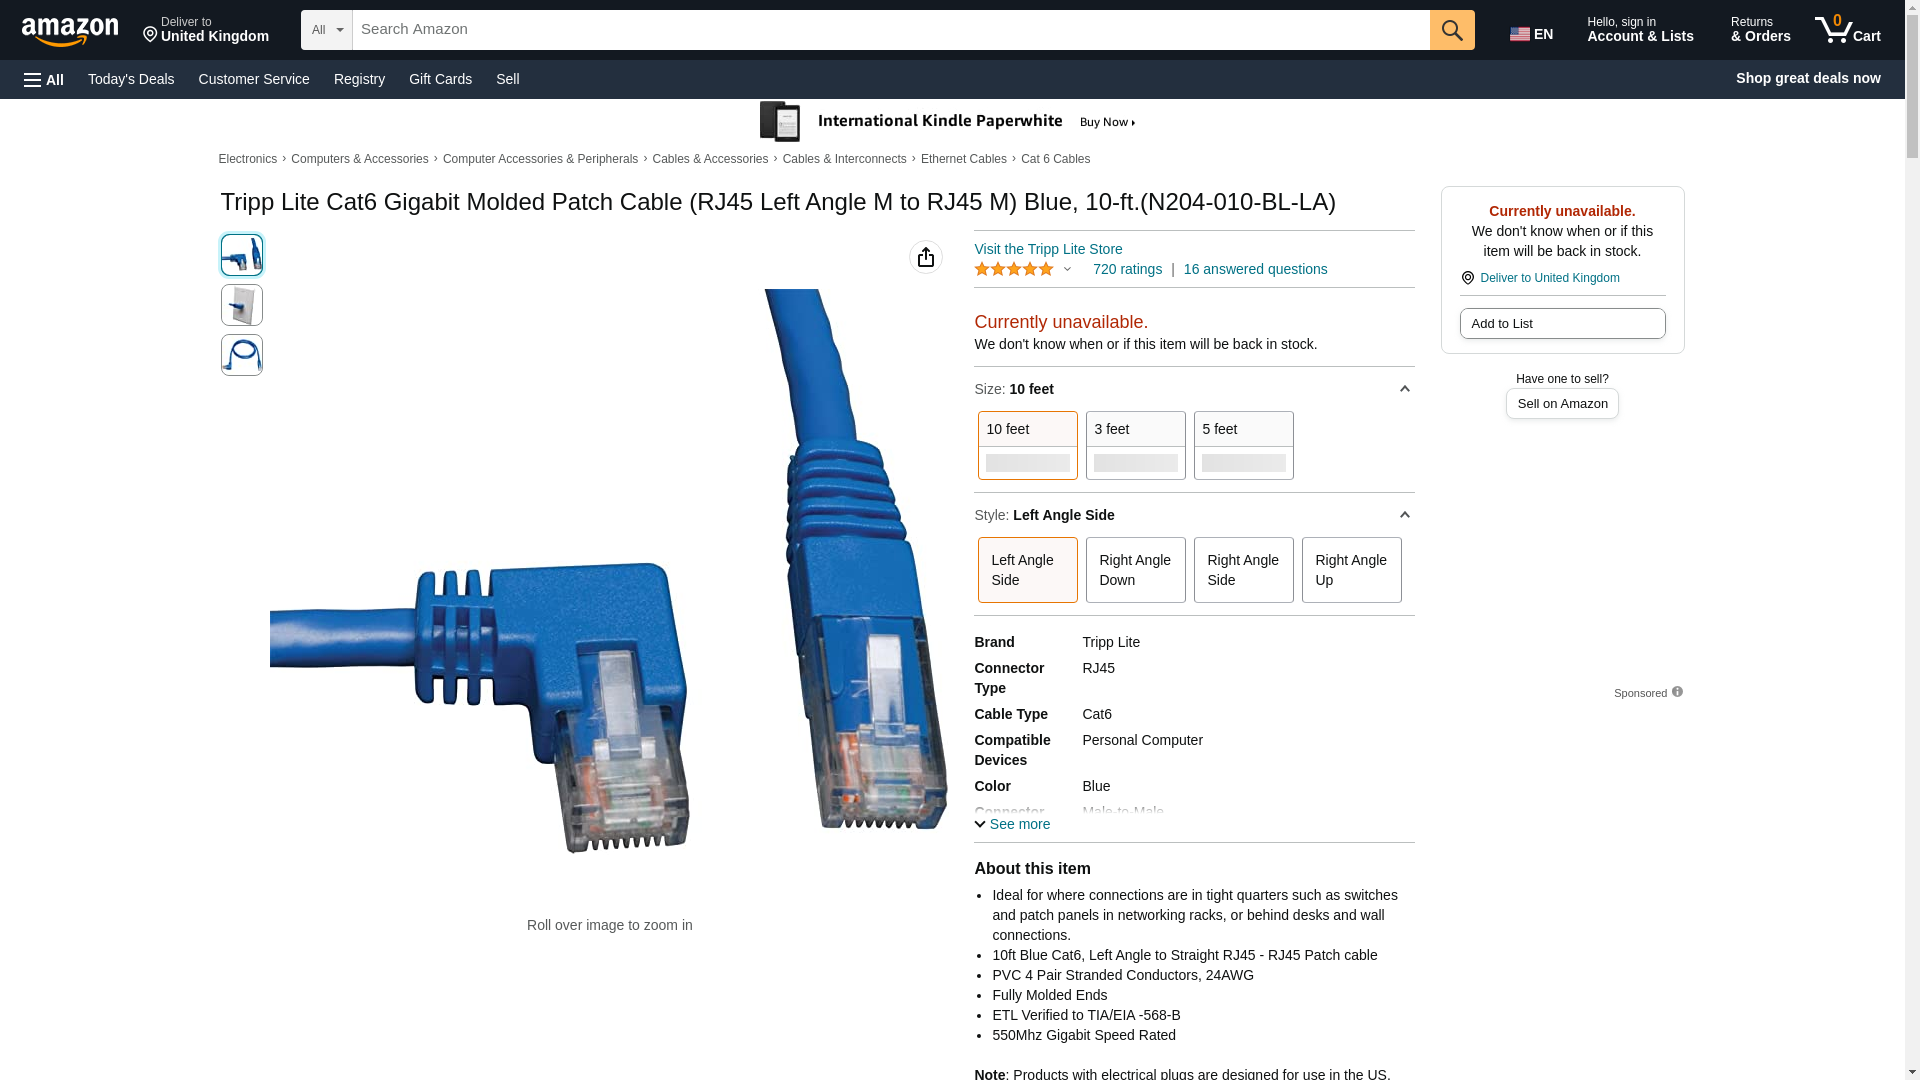Open the Add to List dropdown

click(1562, 323)
